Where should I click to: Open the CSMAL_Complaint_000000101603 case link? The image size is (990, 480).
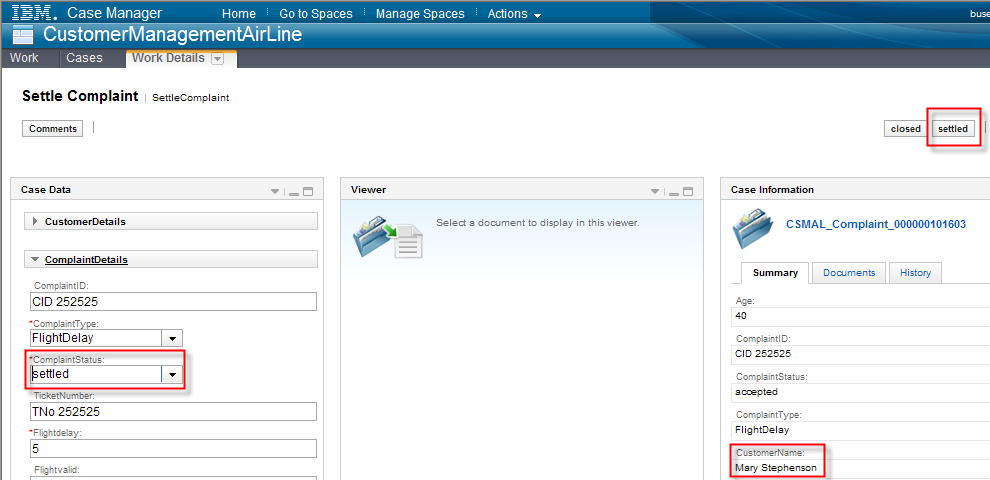point(876,224)
